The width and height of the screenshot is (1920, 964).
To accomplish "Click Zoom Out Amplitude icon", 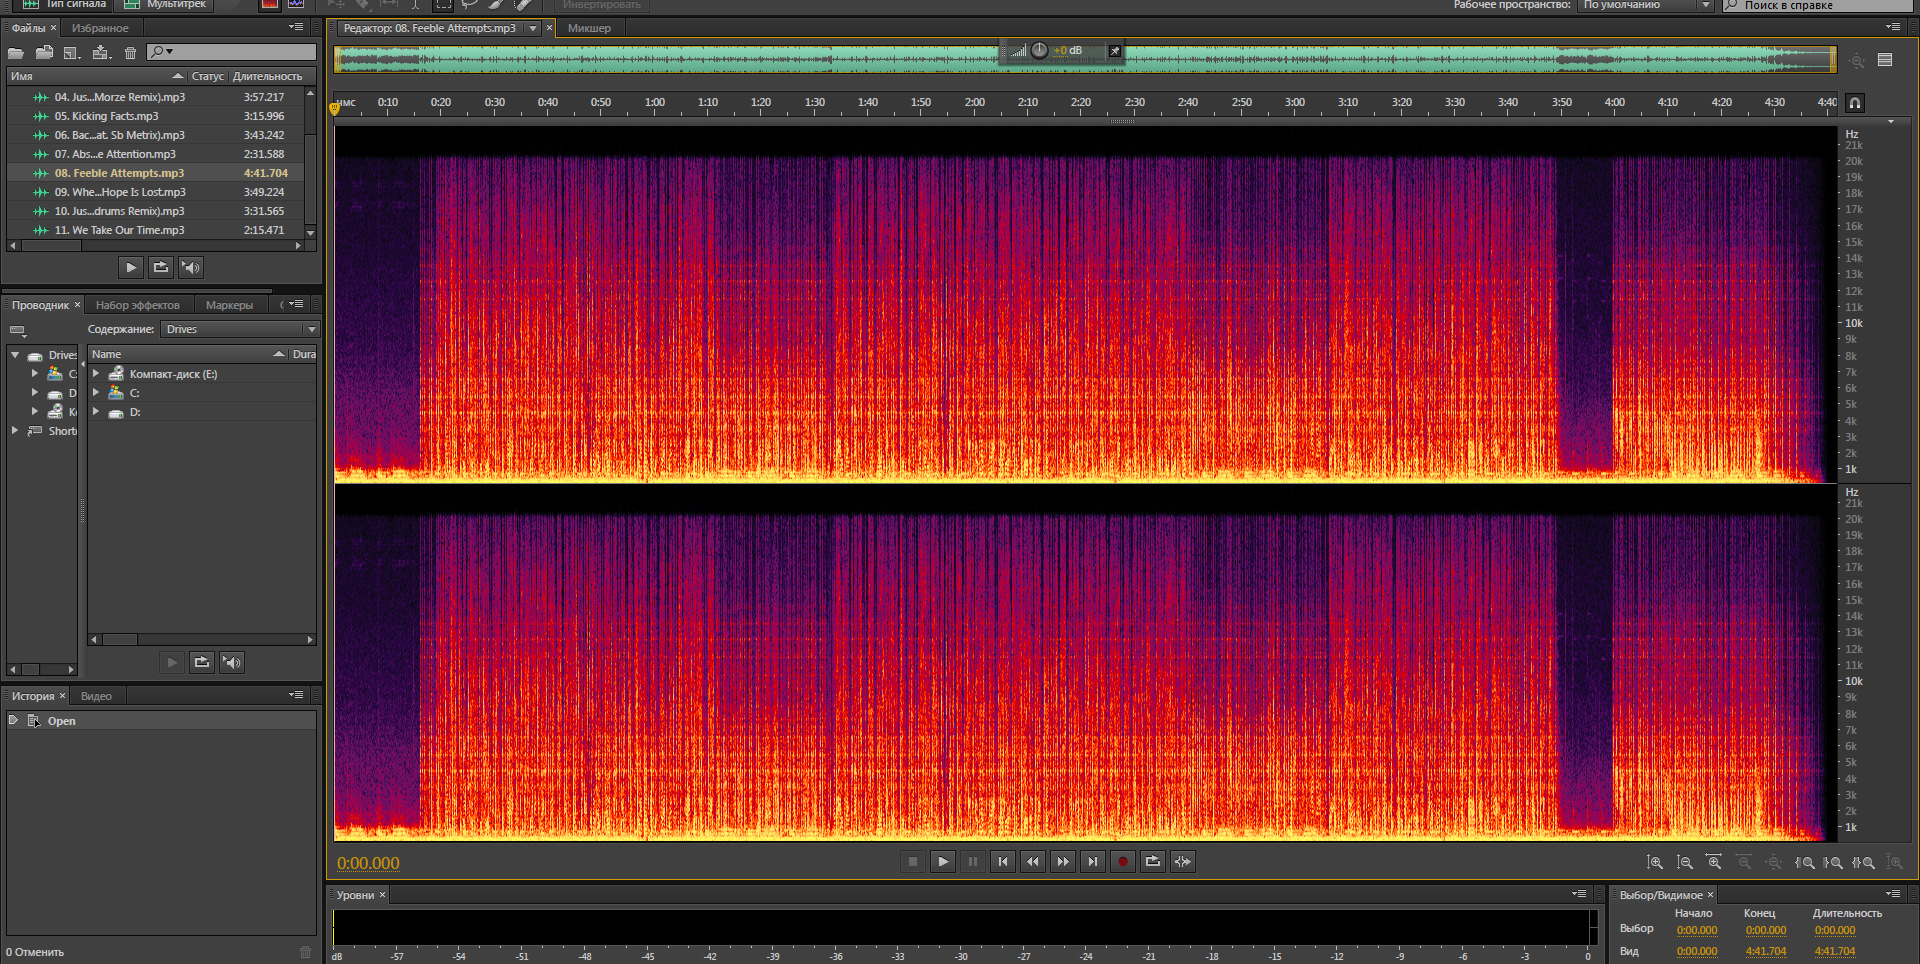I will coord(1685,862).
